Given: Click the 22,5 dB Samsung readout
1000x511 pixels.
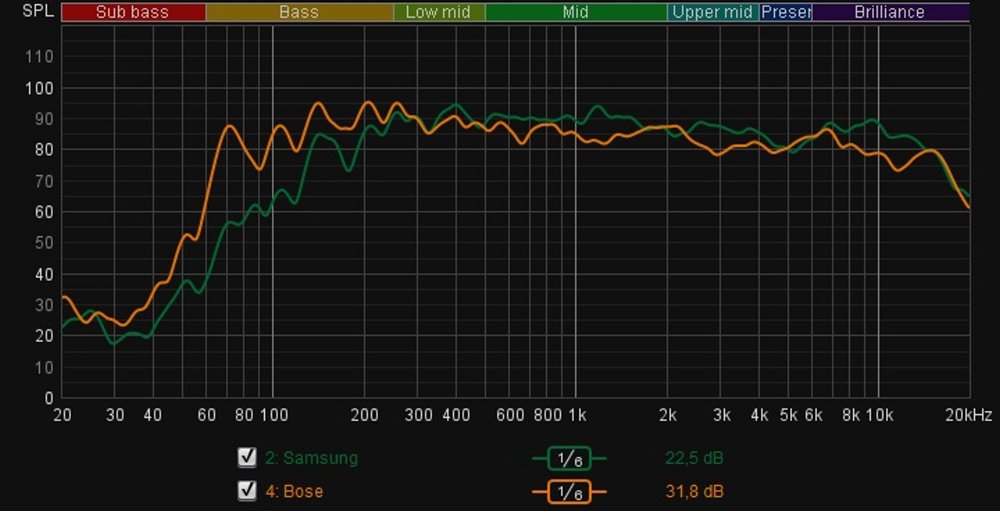Looking at the screenshot, I should 693,458.
